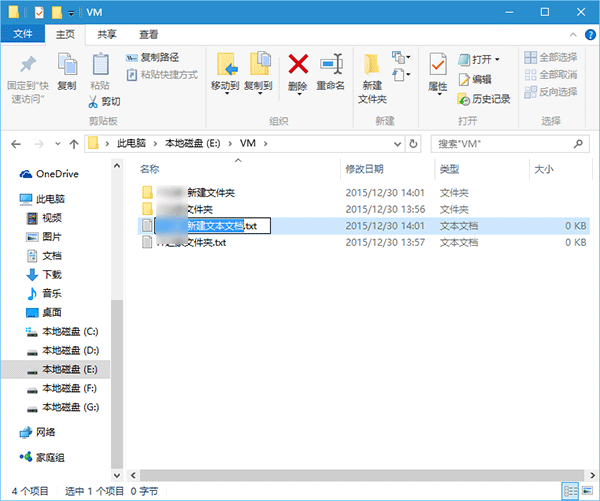Switch to the Home (主页) tab
This screenshot has height=501, width=600.
65,34
